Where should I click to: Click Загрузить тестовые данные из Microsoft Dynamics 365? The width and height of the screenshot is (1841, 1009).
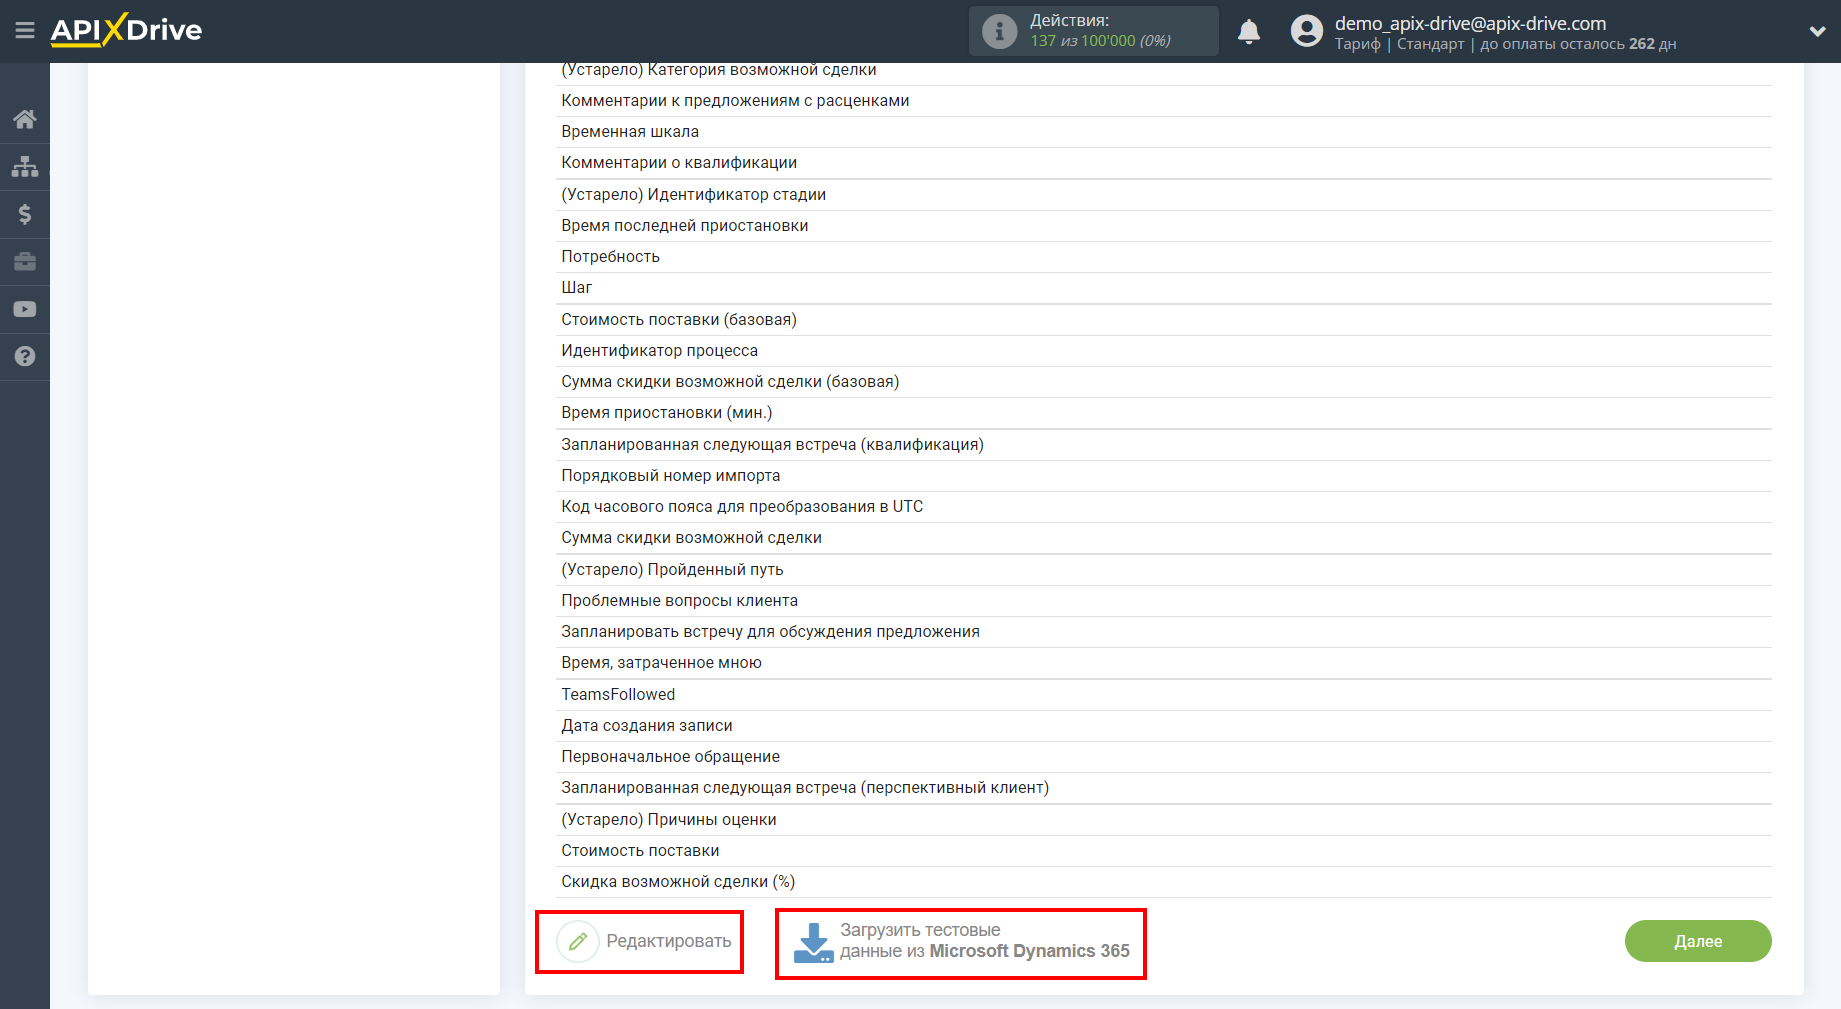[x=961, y=943]
